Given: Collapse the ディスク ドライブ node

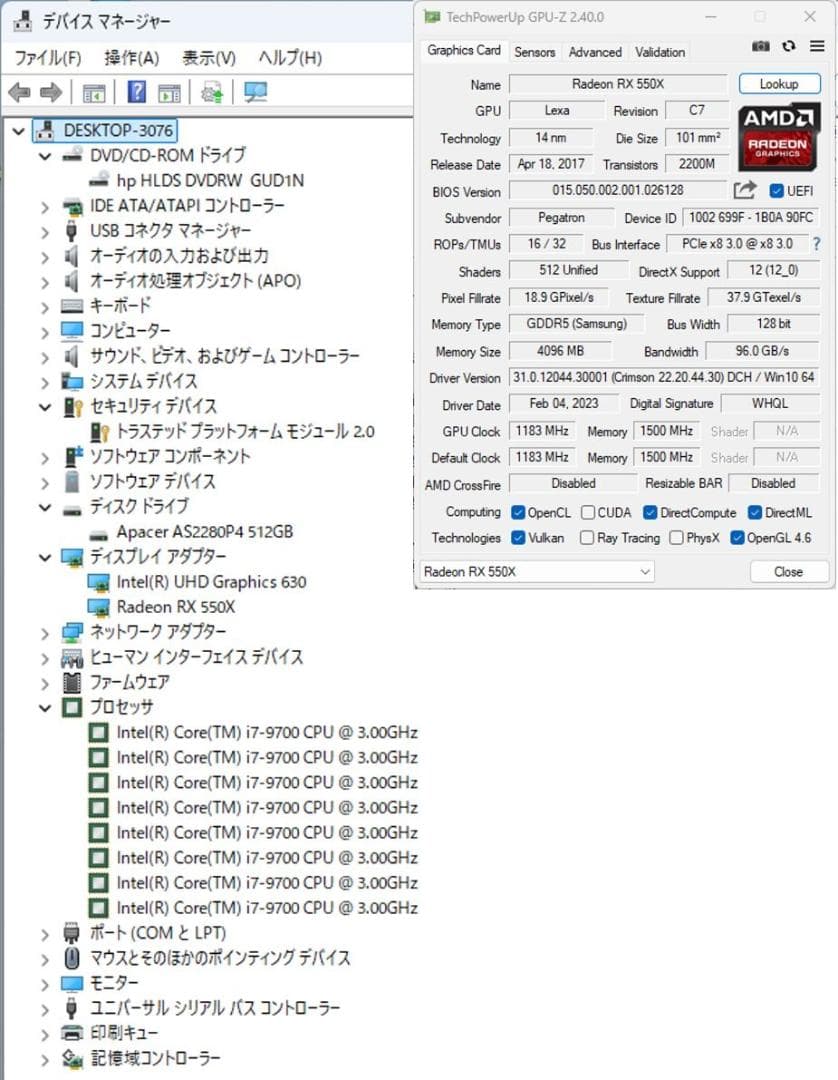Looking at the screenshot, I should [x=45, y=508].
